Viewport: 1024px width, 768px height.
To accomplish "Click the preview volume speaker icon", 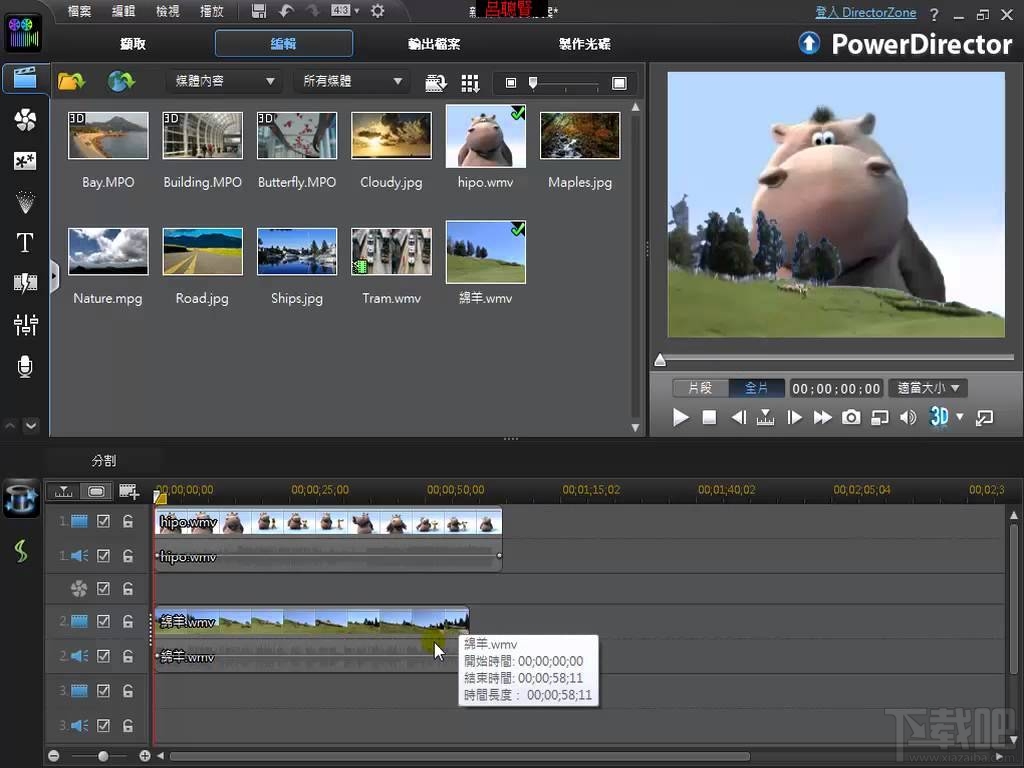I will tap(907, 418).
